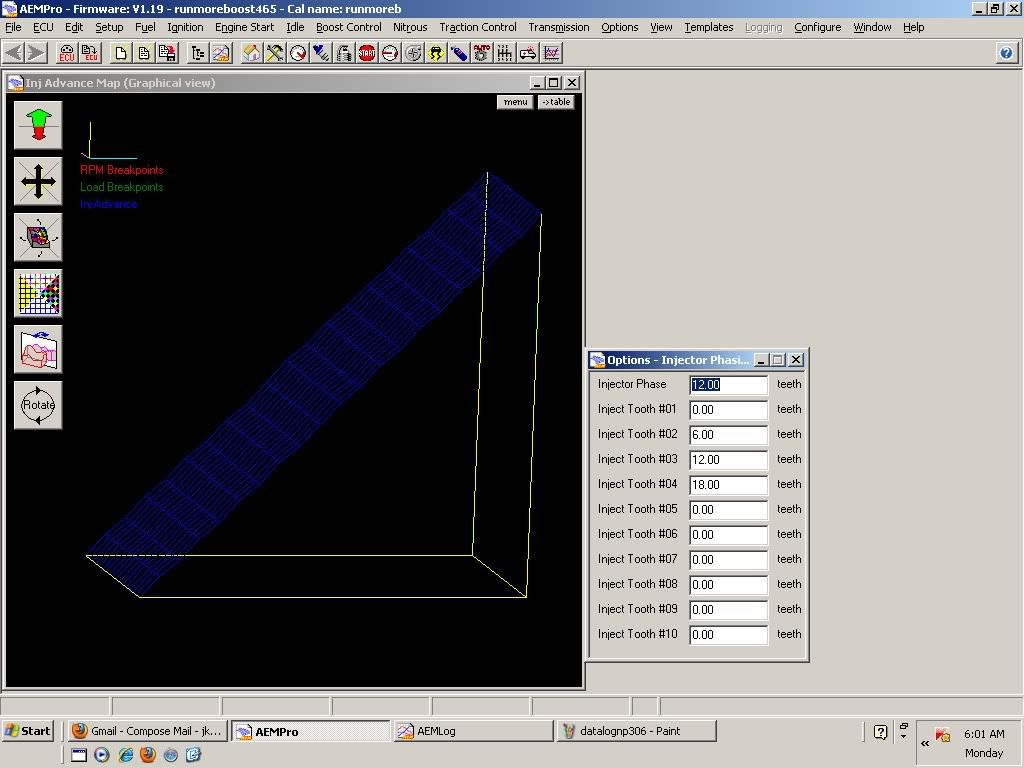Open the tree list toolbar icon
Viewport: 1024px width, 768px height.
[197, 53]
